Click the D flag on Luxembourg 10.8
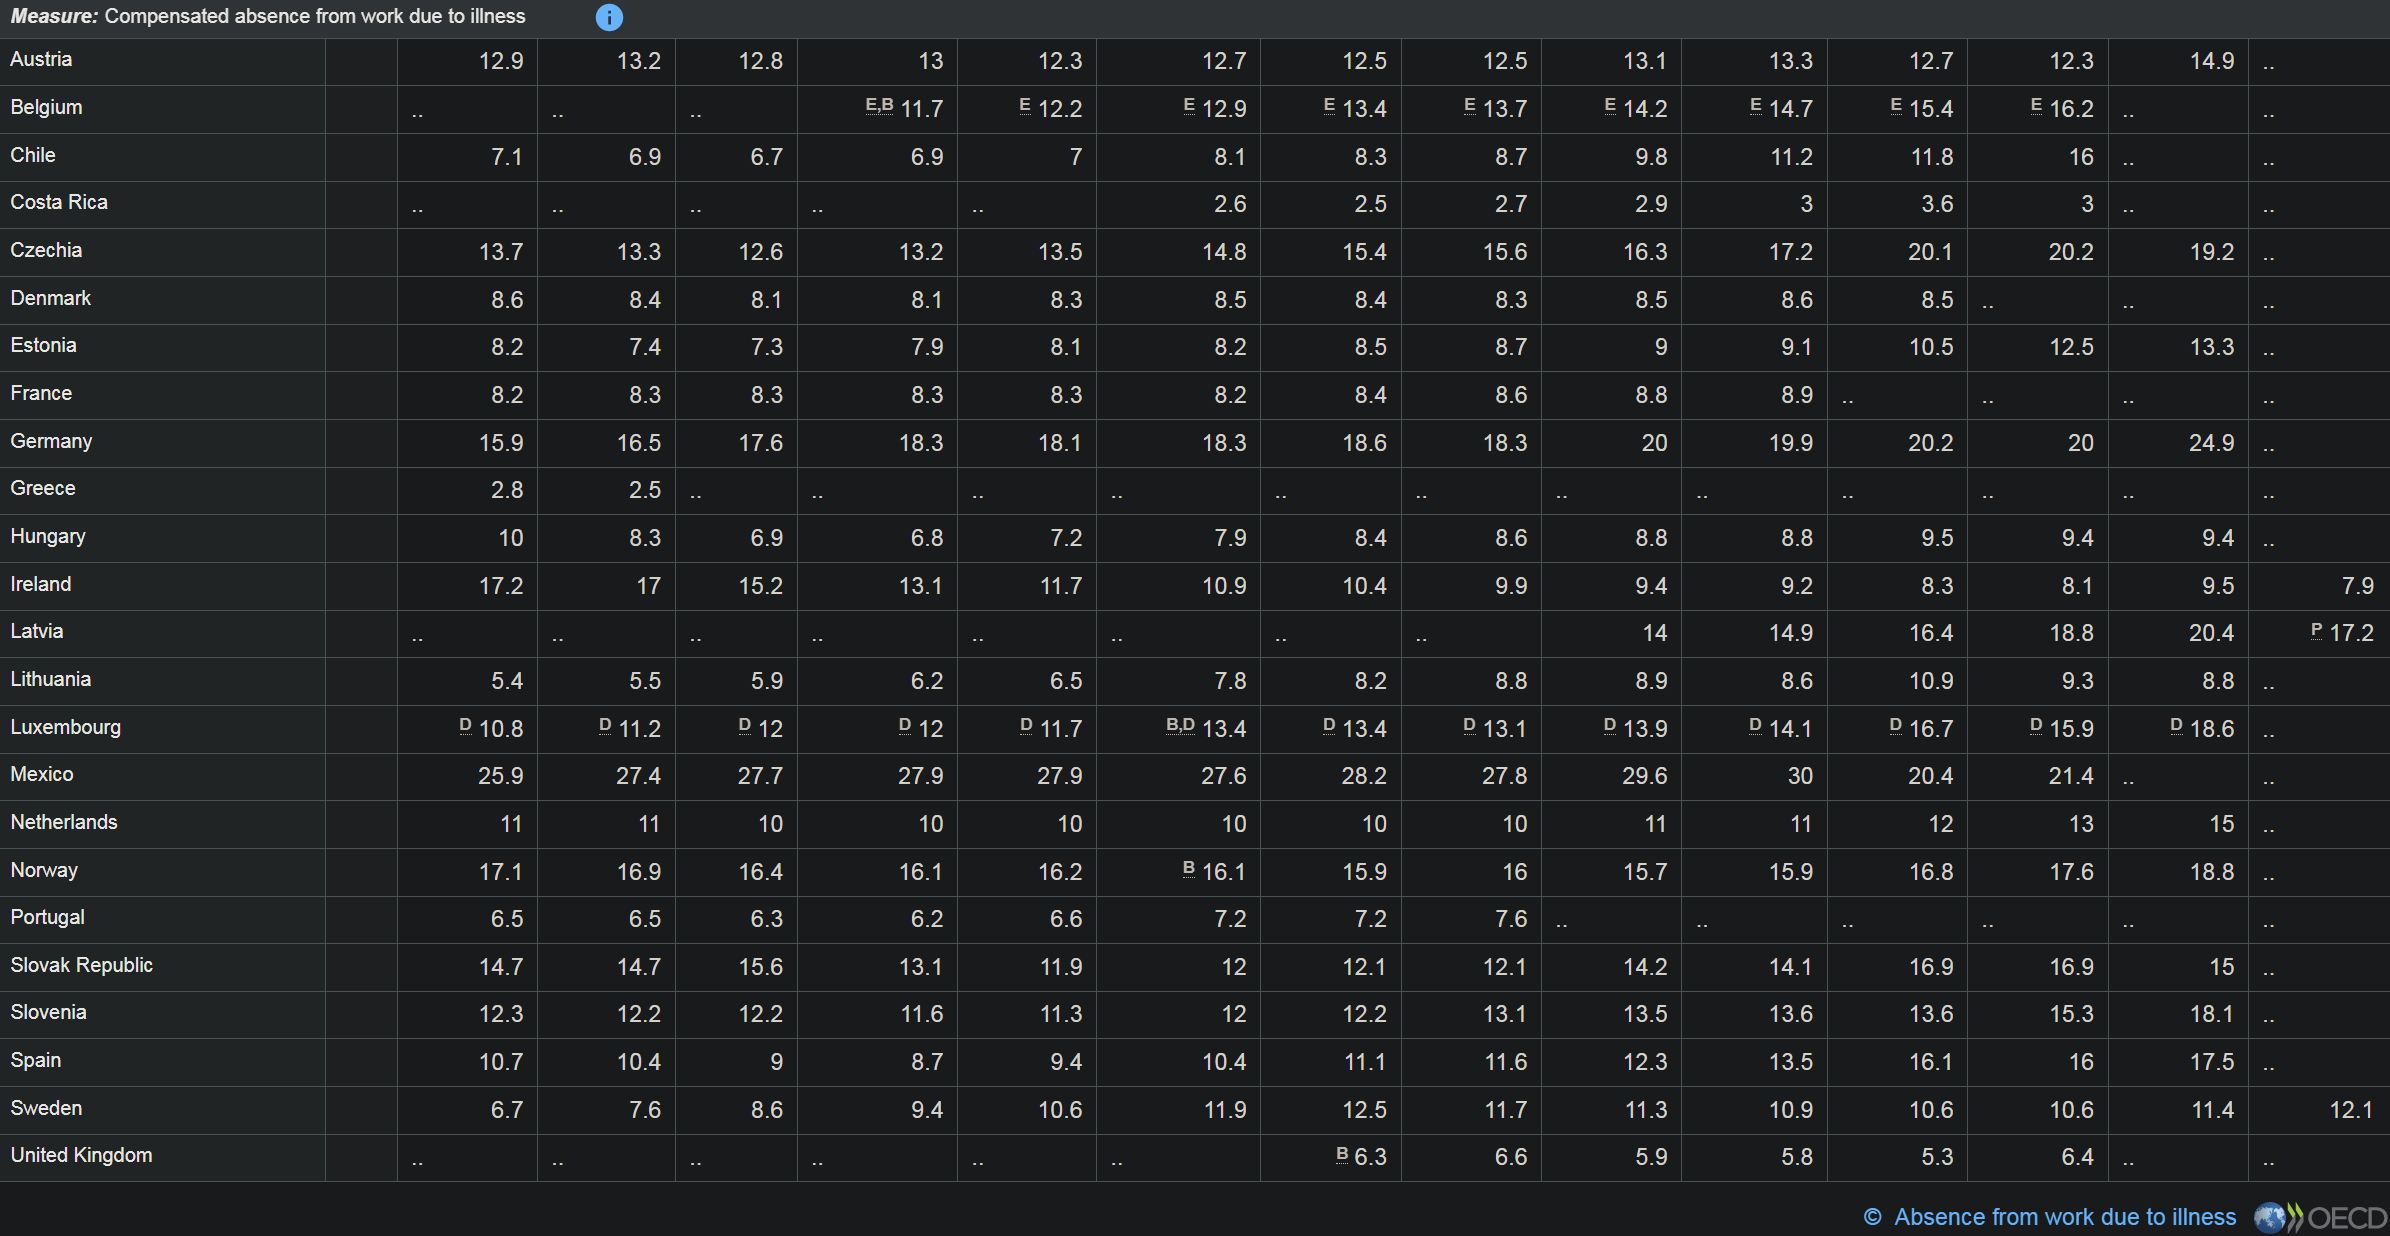The height and width of the screenshot is (1236, 2390). click(x=465, y=725)
